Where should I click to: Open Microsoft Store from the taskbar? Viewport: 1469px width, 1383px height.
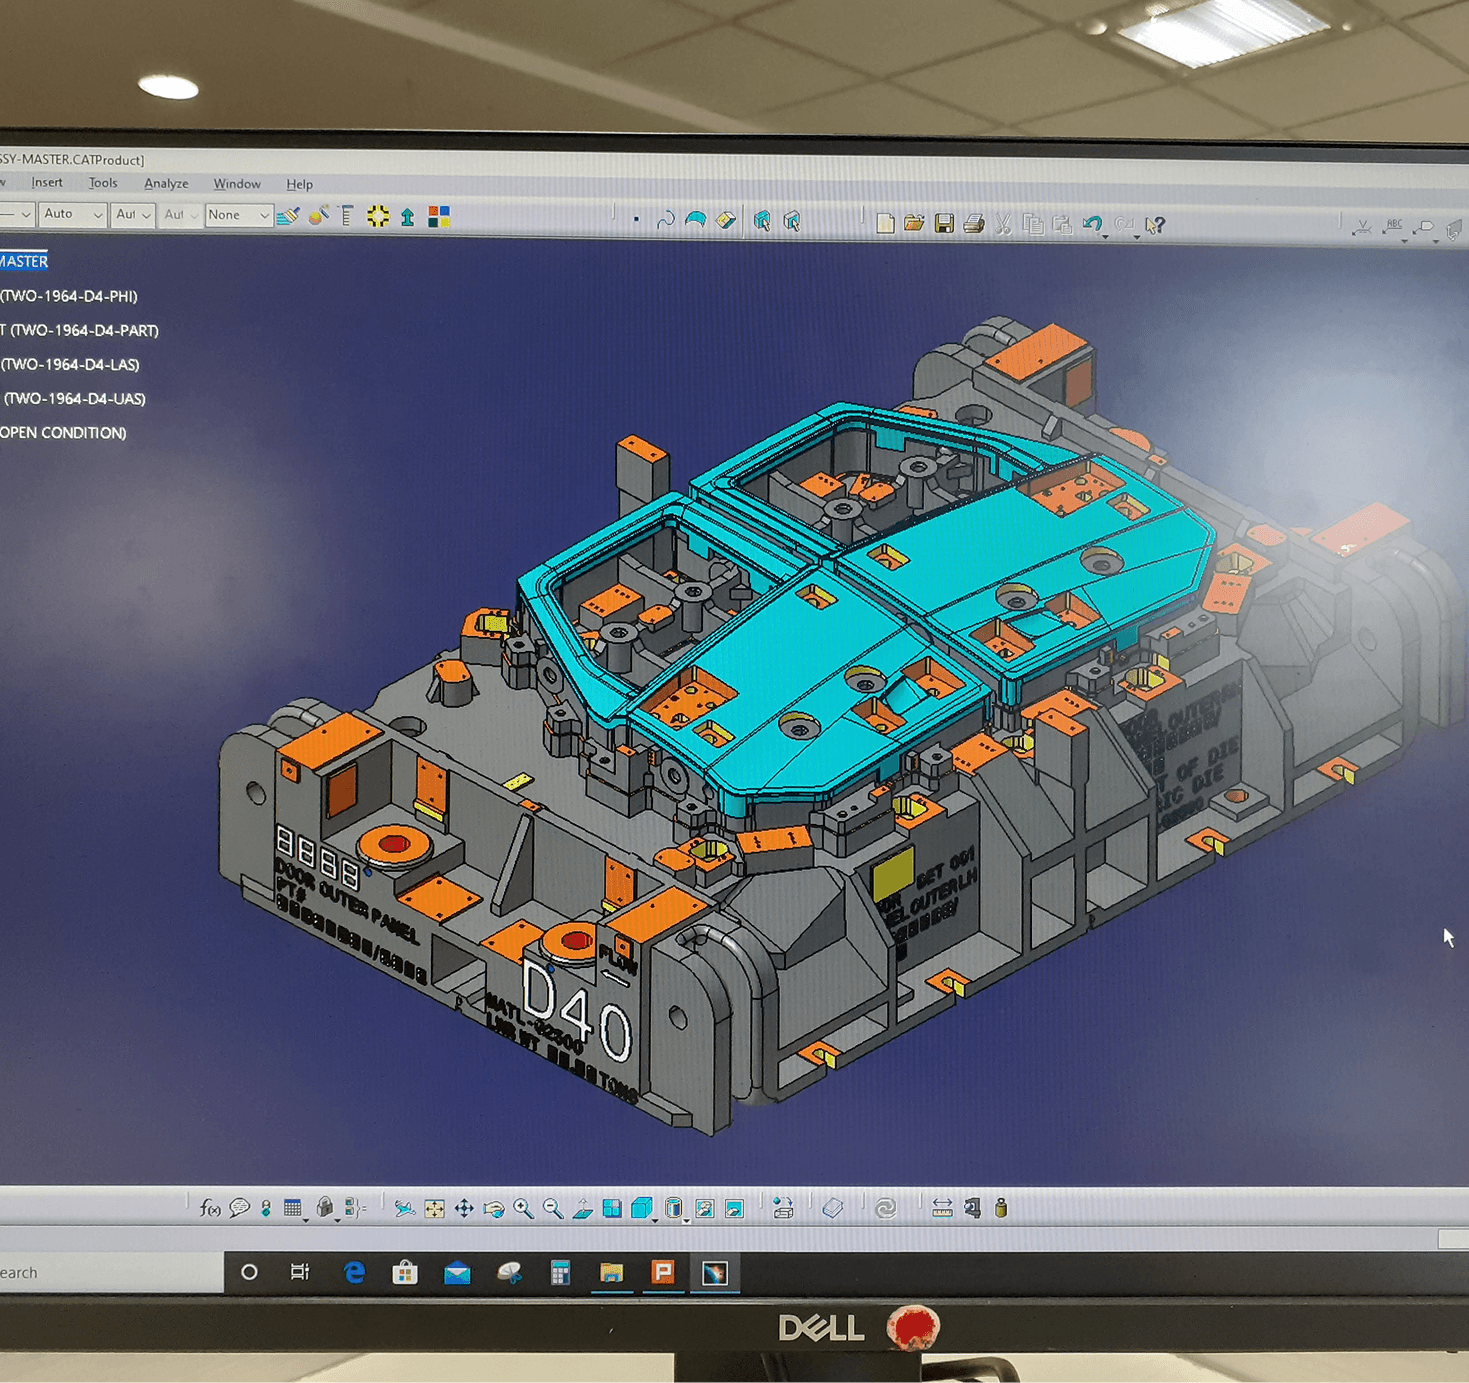(x=405, y=1273)
